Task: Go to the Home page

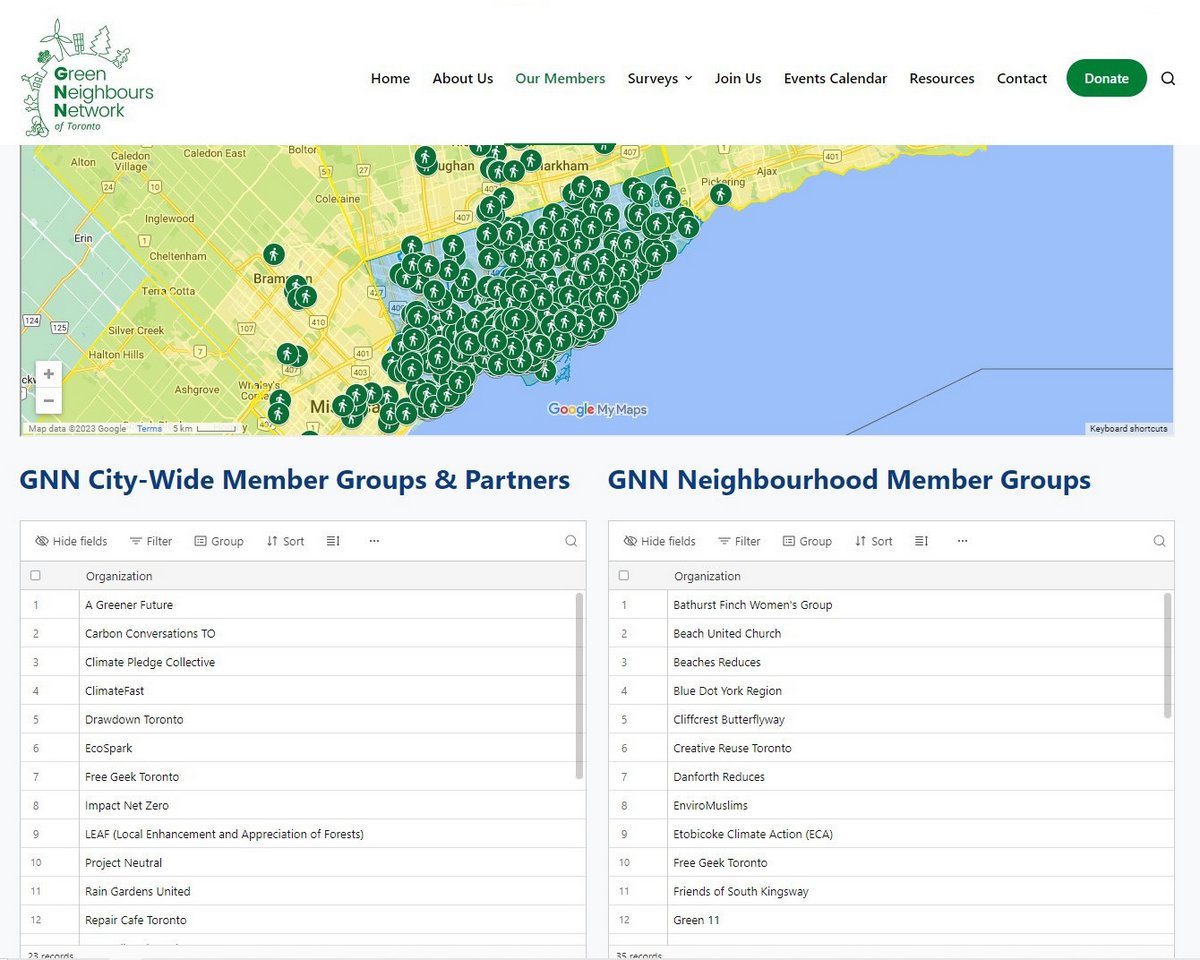Action: (390, 79)
